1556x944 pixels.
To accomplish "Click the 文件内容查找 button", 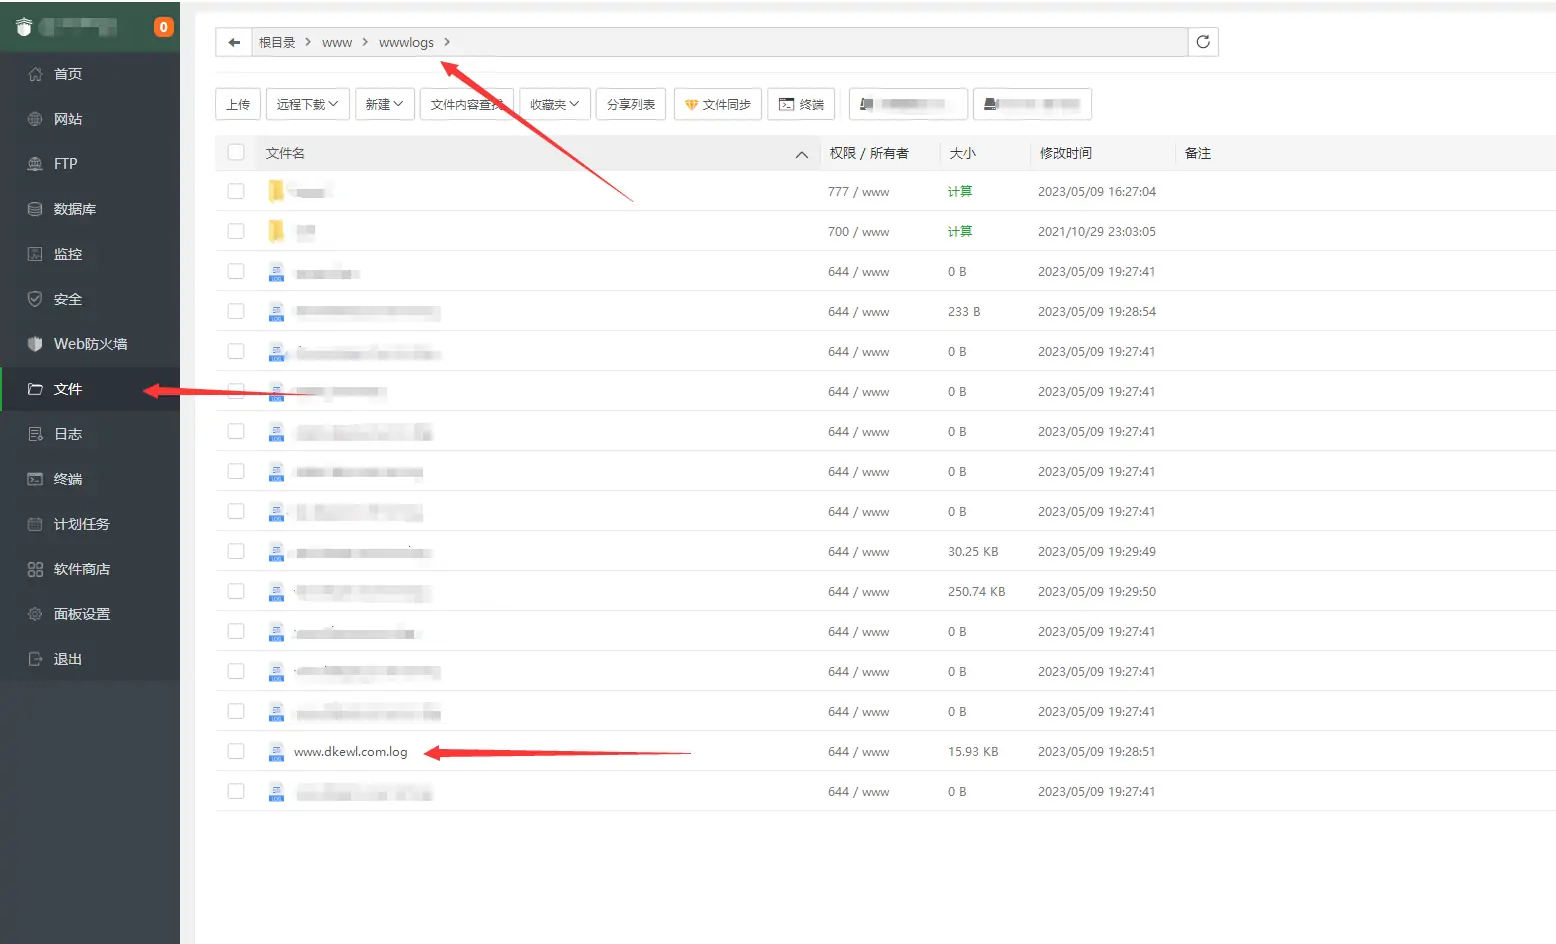I will (x=466, y=104).
